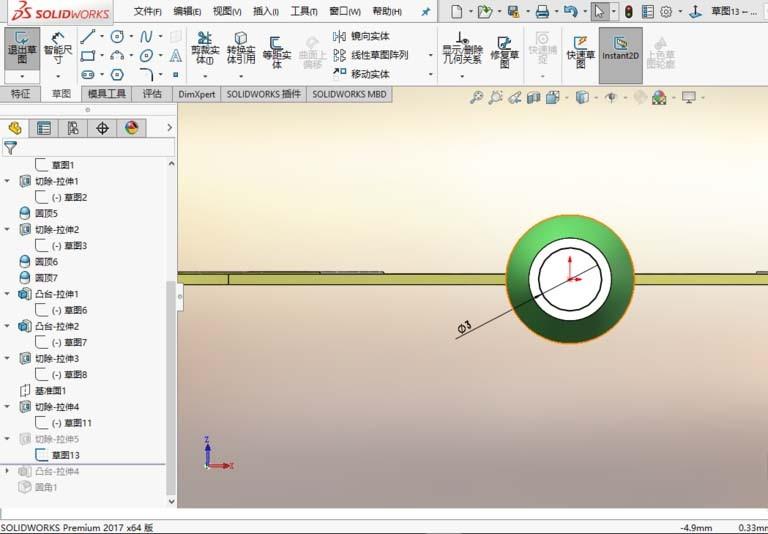Collapse the 切除-拉伸1 feature node

tap(7, 181)
